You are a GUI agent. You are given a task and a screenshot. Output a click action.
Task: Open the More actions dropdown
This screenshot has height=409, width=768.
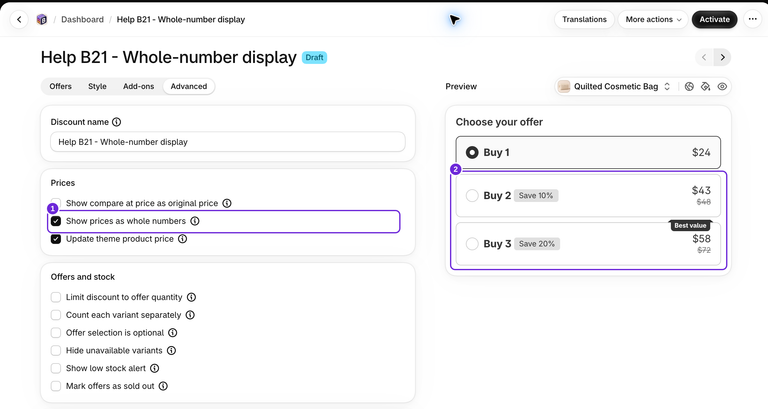click(653, 20)
